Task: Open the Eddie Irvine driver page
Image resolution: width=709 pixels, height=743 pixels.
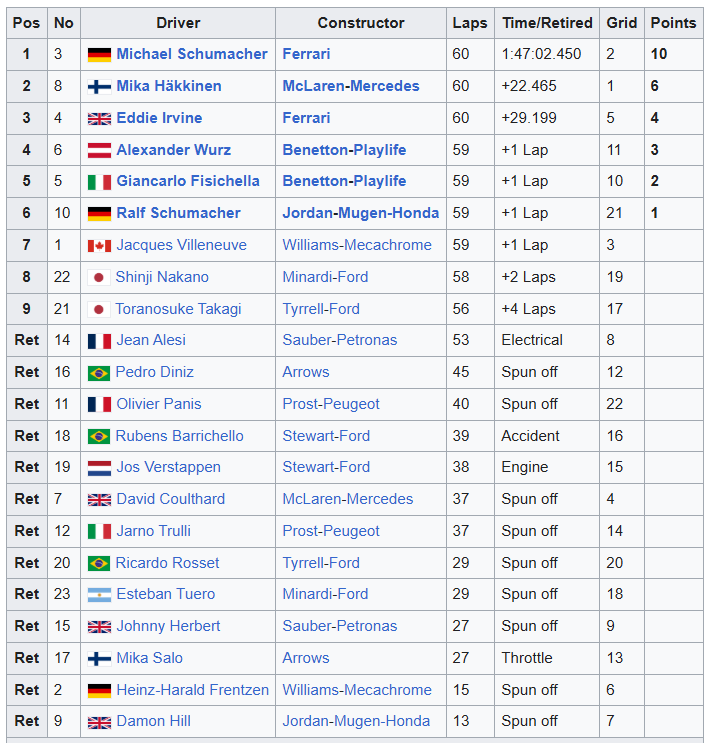Action: (x=159, y=118)
